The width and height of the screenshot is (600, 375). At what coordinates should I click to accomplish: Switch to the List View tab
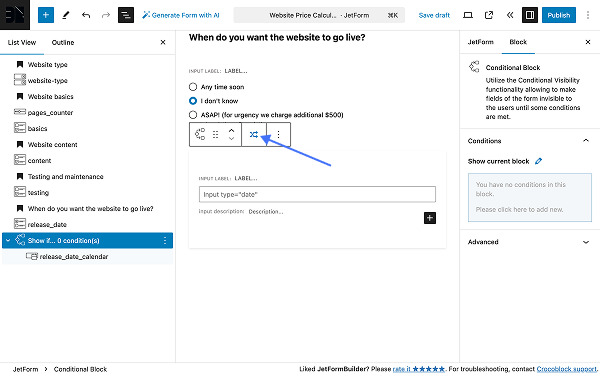point(22,42)
